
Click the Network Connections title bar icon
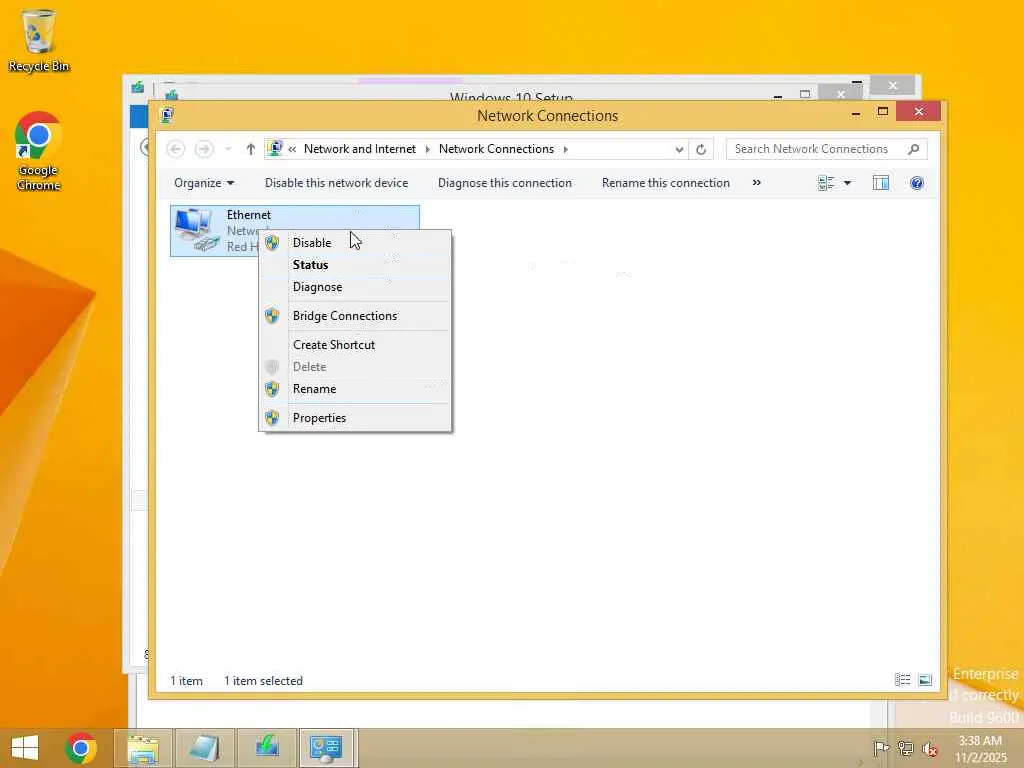[167, 116]
